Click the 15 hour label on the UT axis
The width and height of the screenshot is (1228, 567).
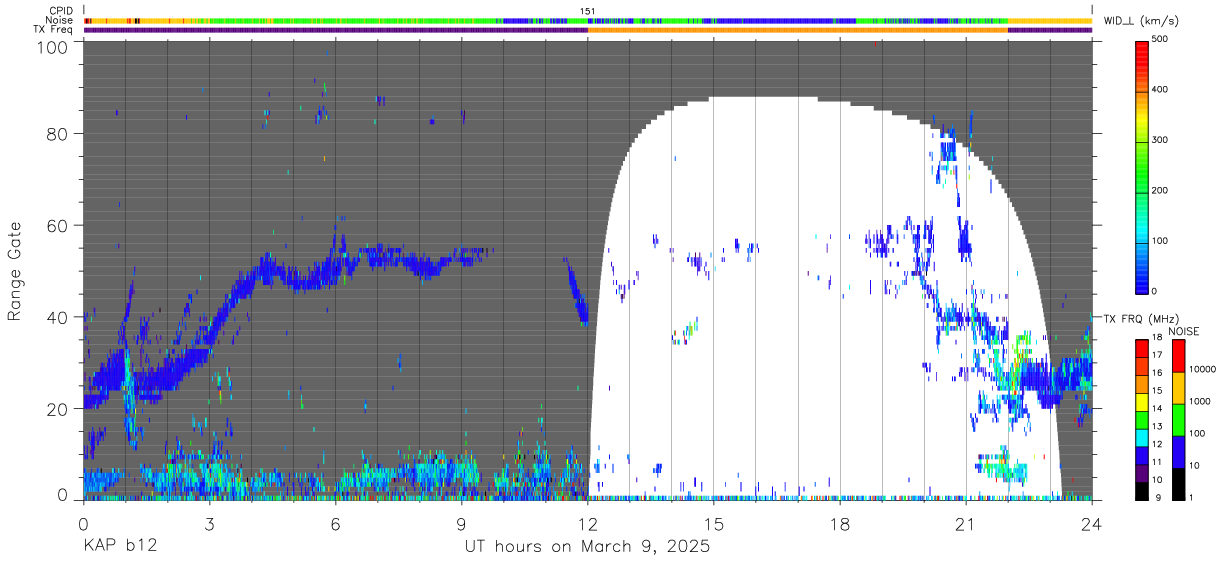713,523
